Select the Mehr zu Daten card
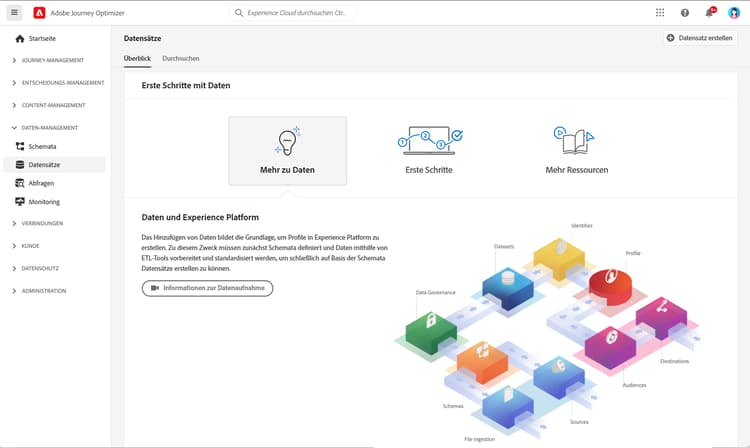Image resolution: width=750 pixels, height=448 pixels. pos(287,151)
